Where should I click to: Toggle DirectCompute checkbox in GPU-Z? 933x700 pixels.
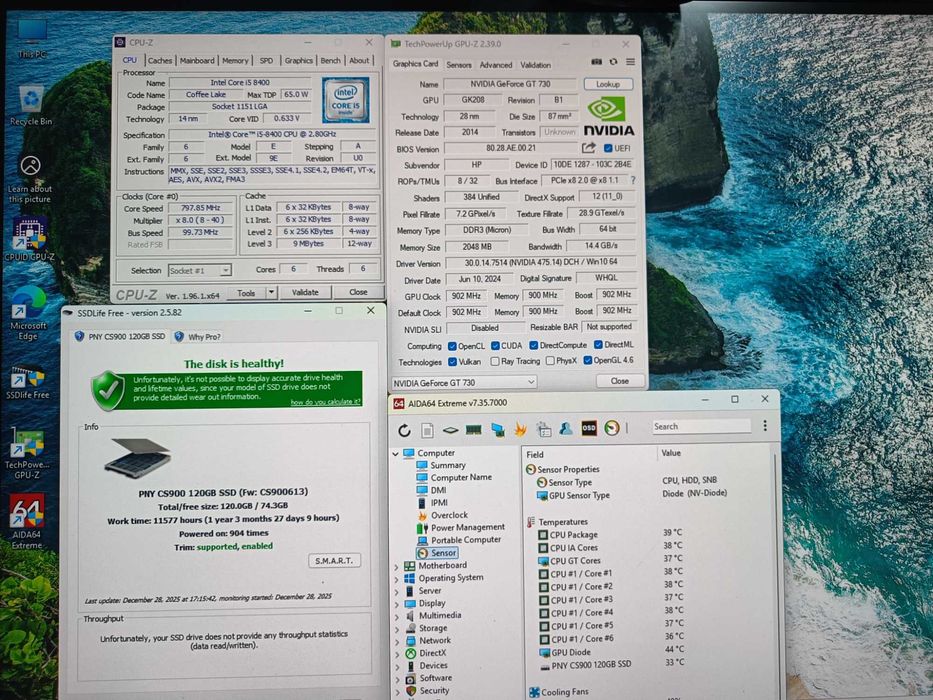534,345
